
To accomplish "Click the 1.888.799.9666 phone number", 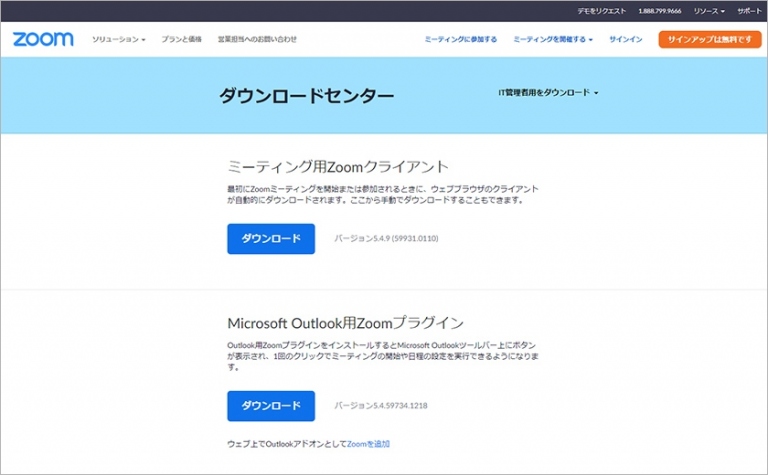I will pos(660,11).
